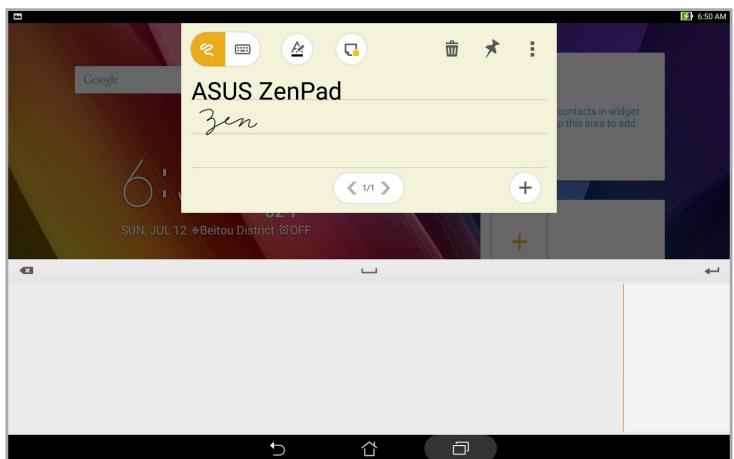Pin the Quick Memo note
734x459 pixels.
pyautogui.click(x=492, y=48)
